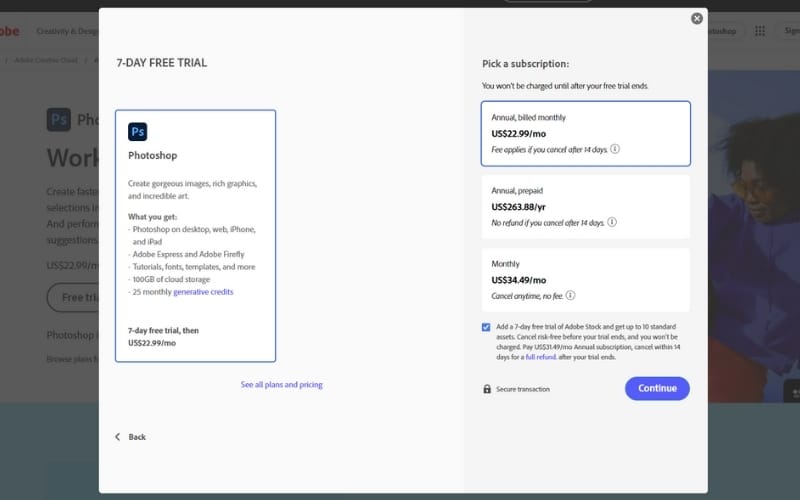The image size is (800, 500).
Task: Select the 'Annual, billed monthly' subscription option
Action: [x=585, y=133]
